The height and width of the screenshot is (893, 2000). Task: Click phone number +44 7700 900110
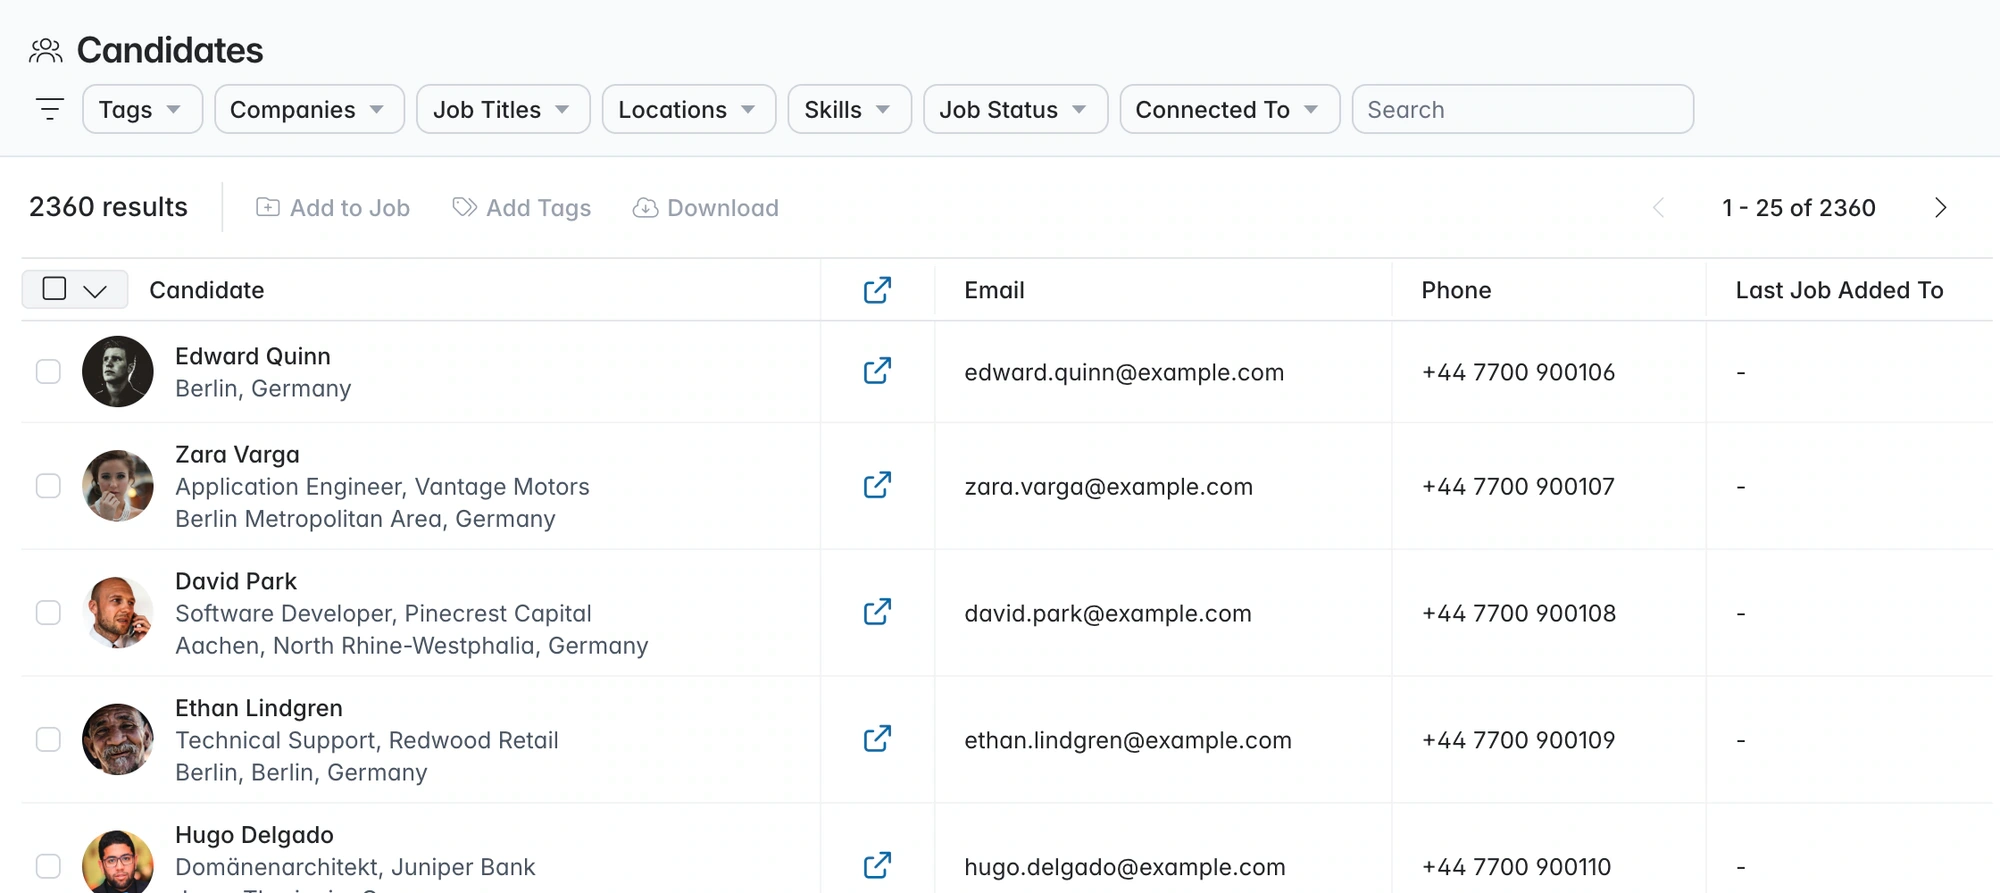click(x=1516, y=867)
